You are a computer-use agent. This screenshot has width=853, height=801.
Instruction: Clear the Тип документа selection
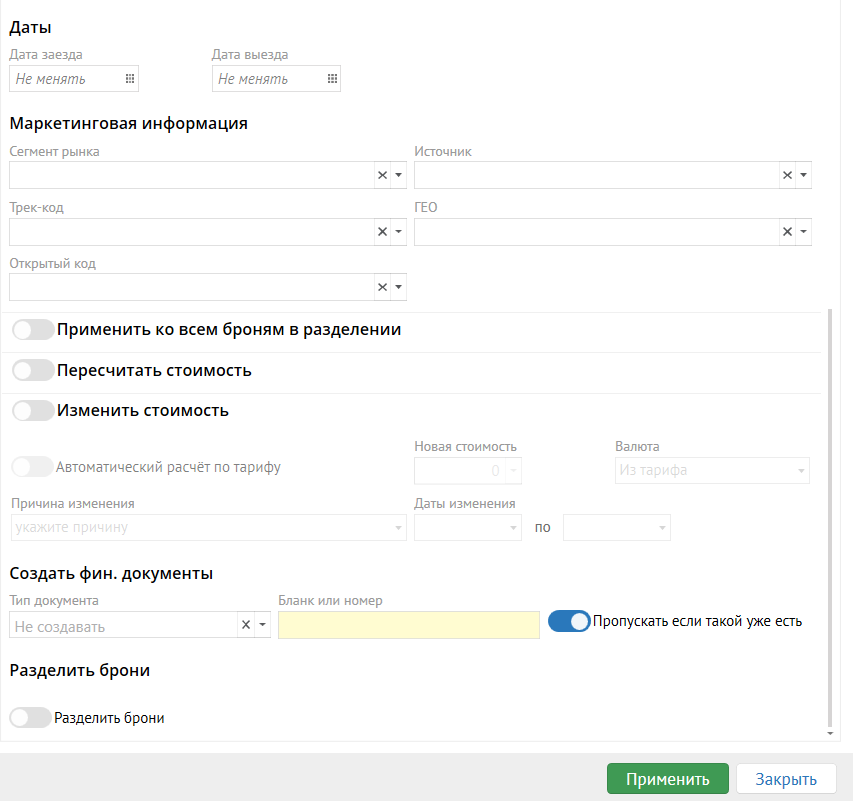click(245, 625)
